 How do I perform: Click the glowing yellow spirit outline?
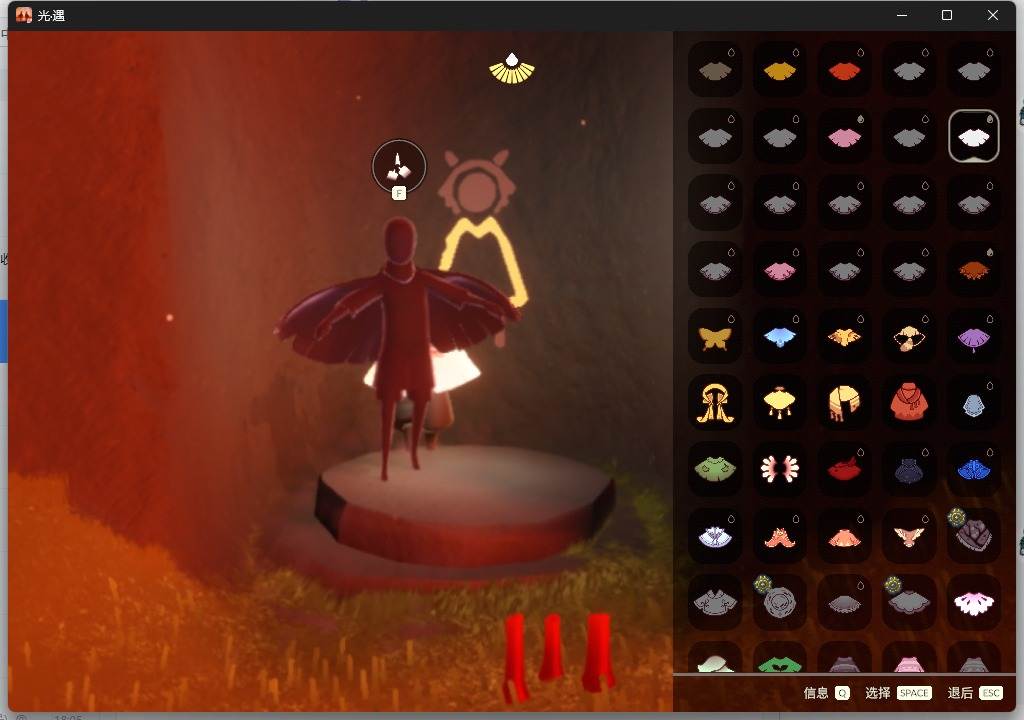pos(483,261)
